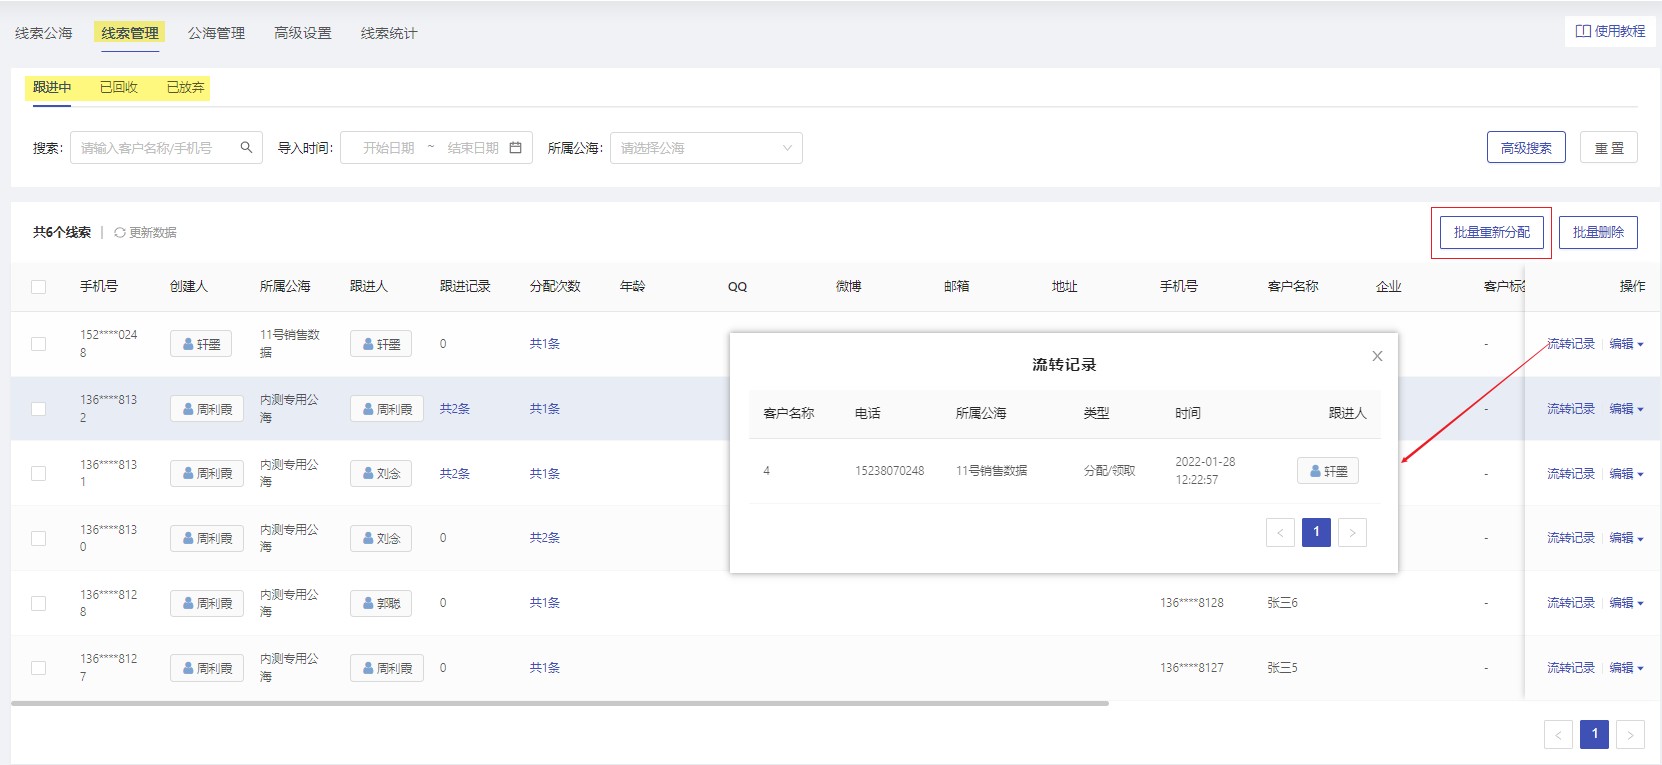Open 共2条 follow records in row 136****8132

click(455, 409)
